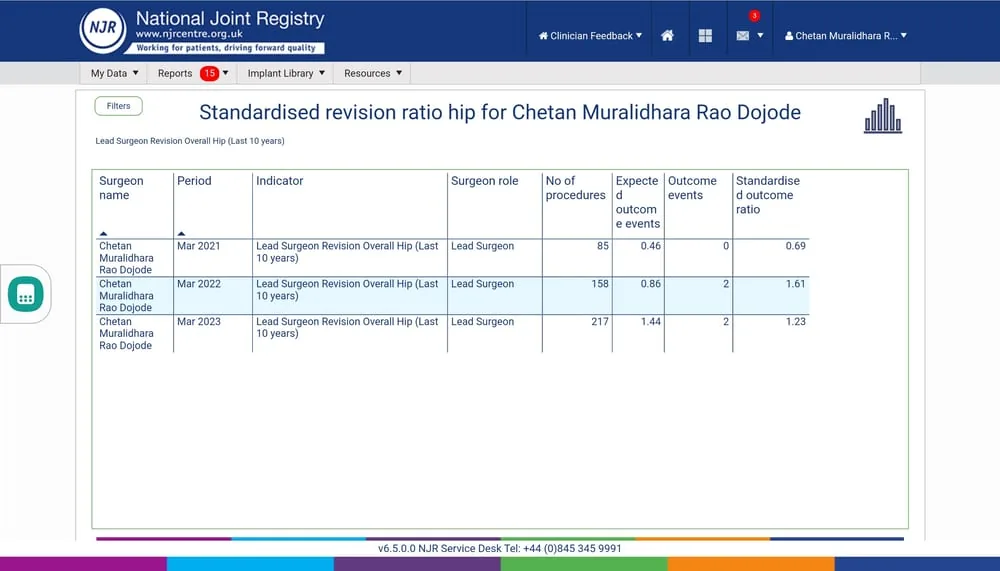
Task: Open the Implant Library menu
Action: 286,73
